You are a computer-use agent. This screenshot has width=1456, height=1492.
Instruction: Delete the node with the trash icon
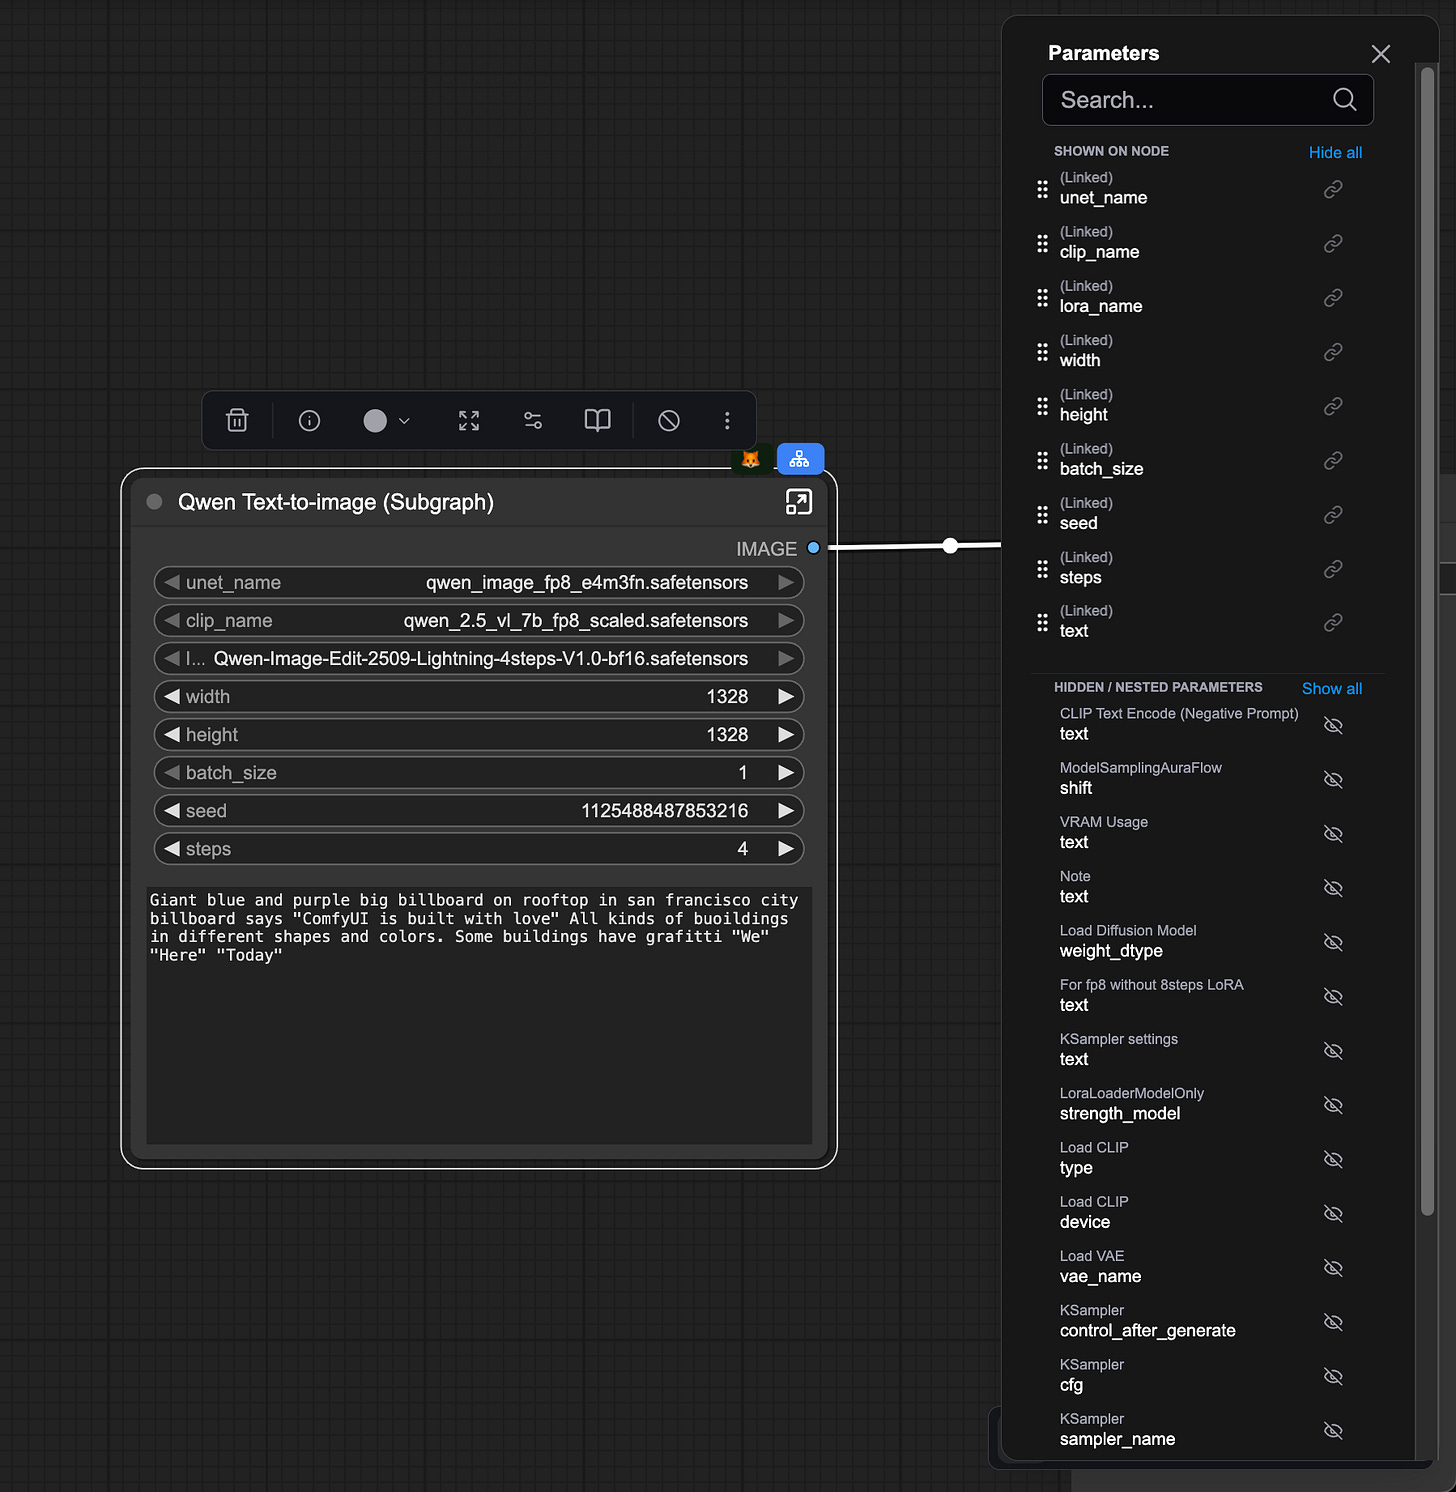pos(237,420)
